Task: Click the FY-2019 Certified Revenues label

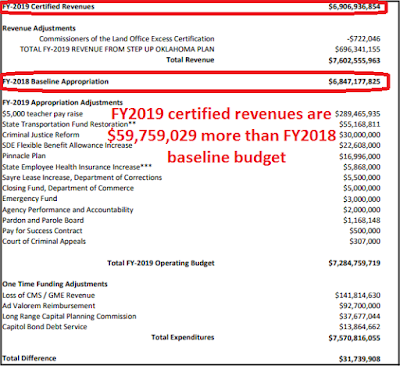Action: pos(48,7)
